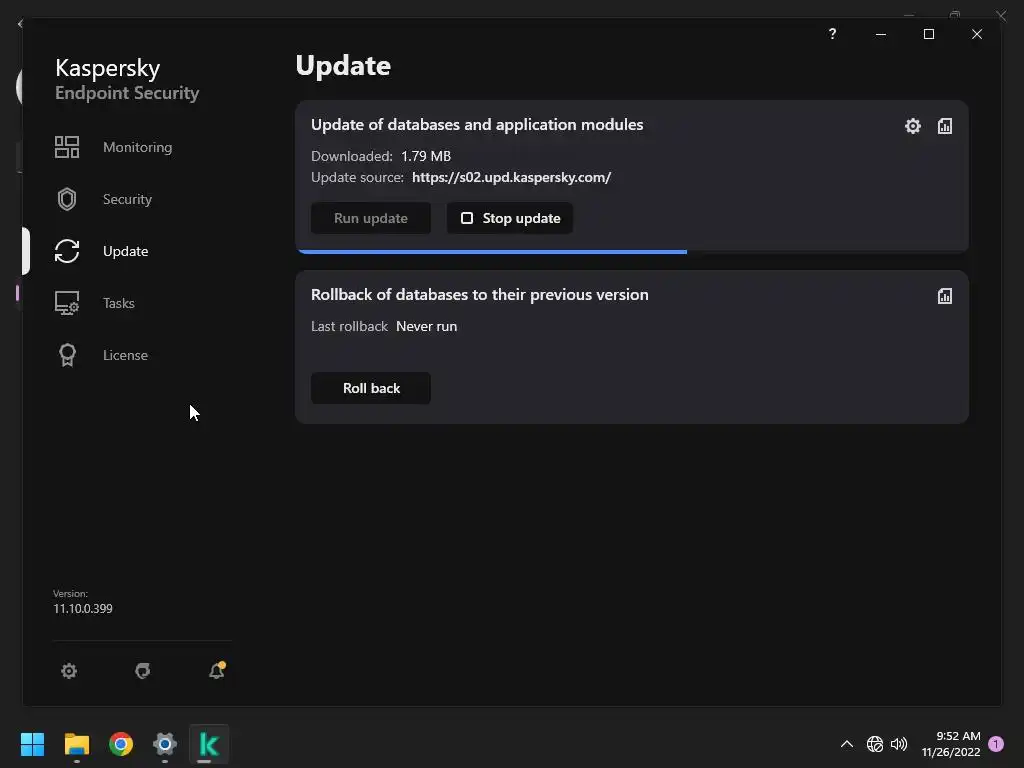Click 'Rollback of databases to their previous version' title

coord(479,295)
